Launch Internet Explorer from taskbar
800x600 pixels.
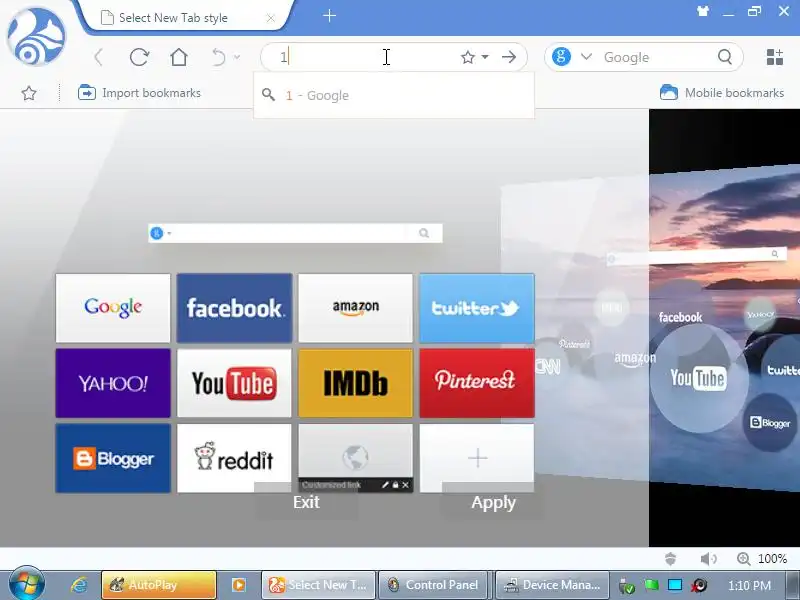coord(79,585)
